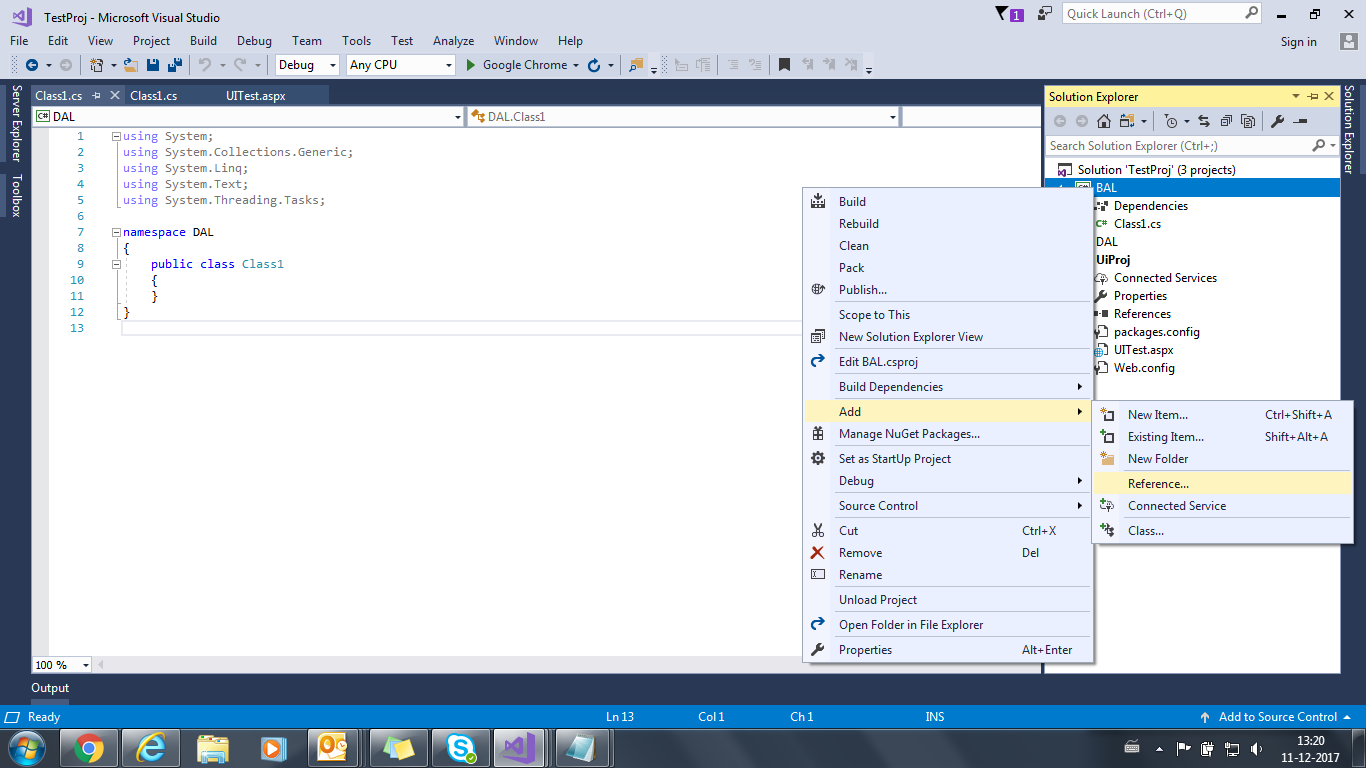This screenshot has height=768, width=1366.
Task: Click the Home icon in Solution Explorer
Action: click(1104, 120)
